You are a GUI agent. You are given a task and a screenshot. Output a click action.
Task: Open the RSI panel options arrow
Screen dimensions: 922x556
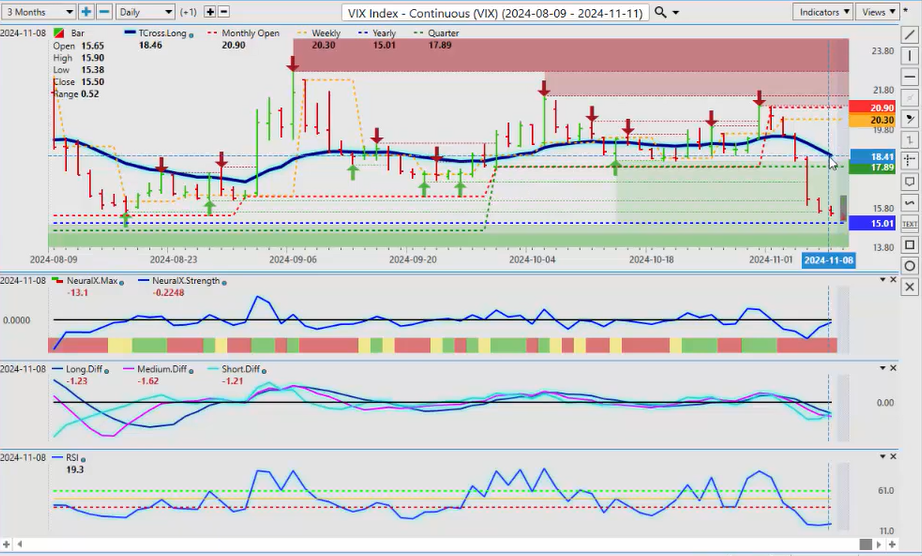[x=882, y=456]
